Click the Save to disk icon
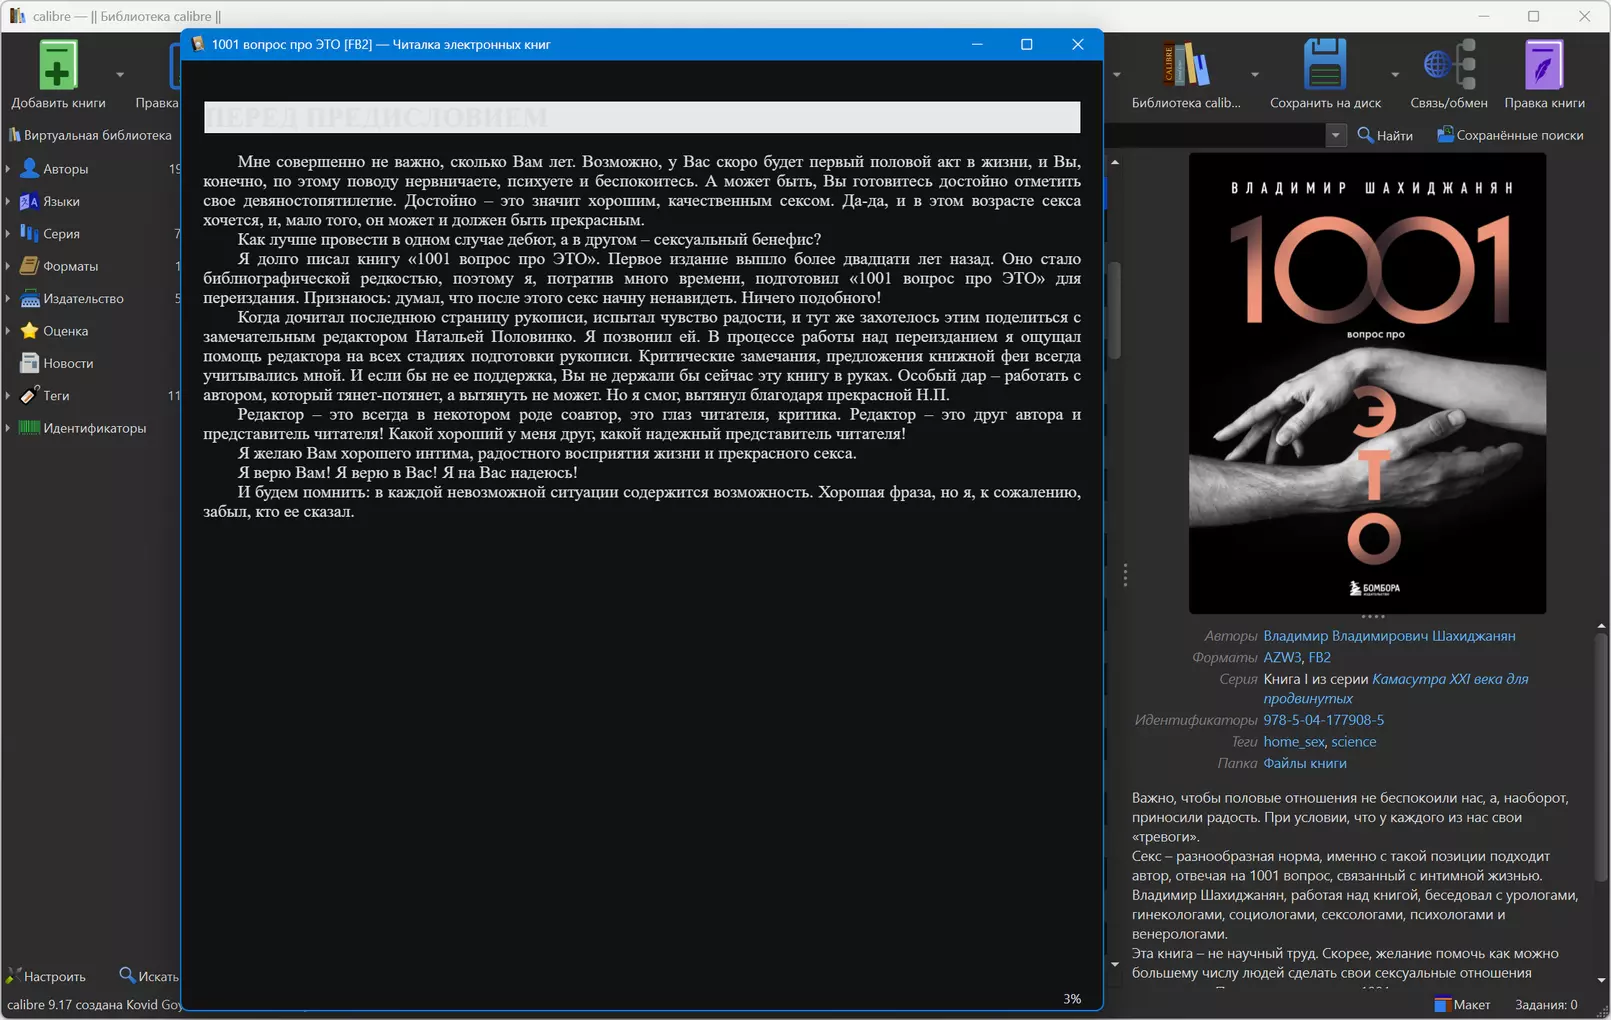This screenshot has width=1611, height=1020. click(x=1325, y=65)
